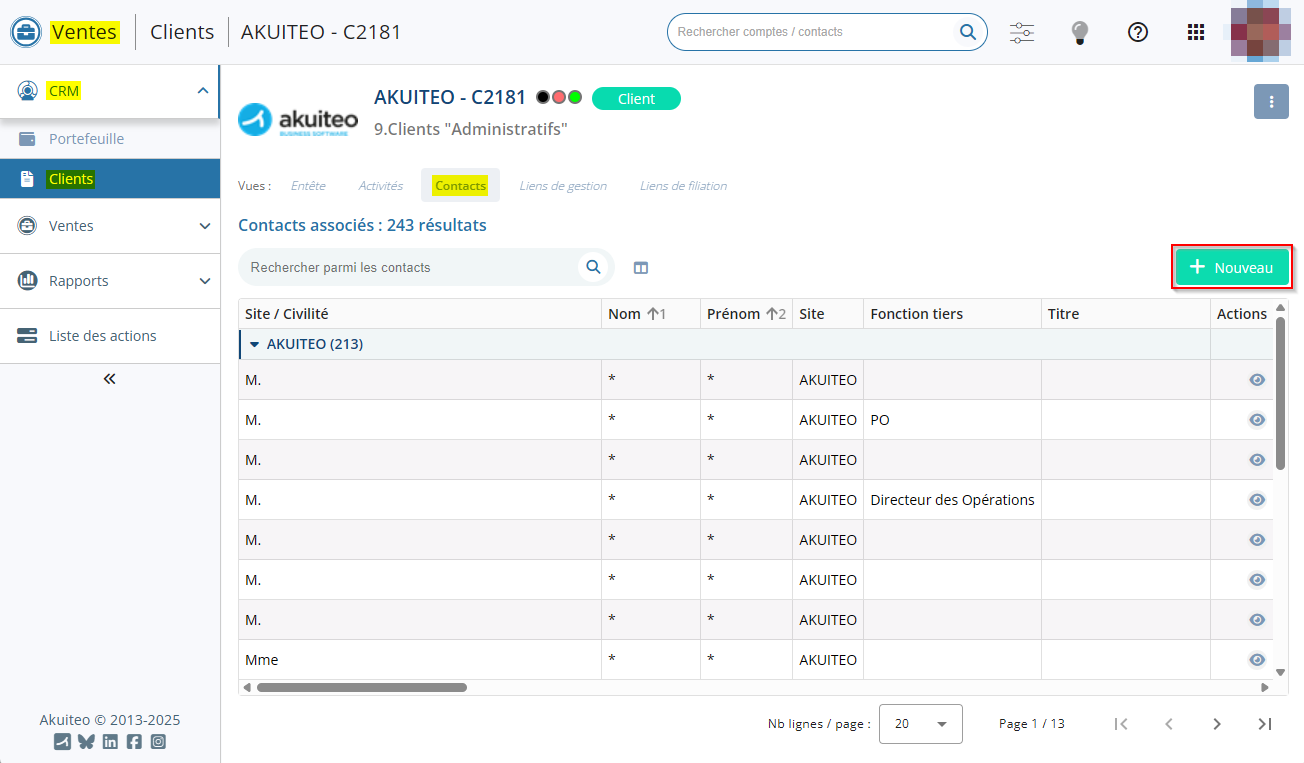Open the filter settings sliders icon

1022,32
